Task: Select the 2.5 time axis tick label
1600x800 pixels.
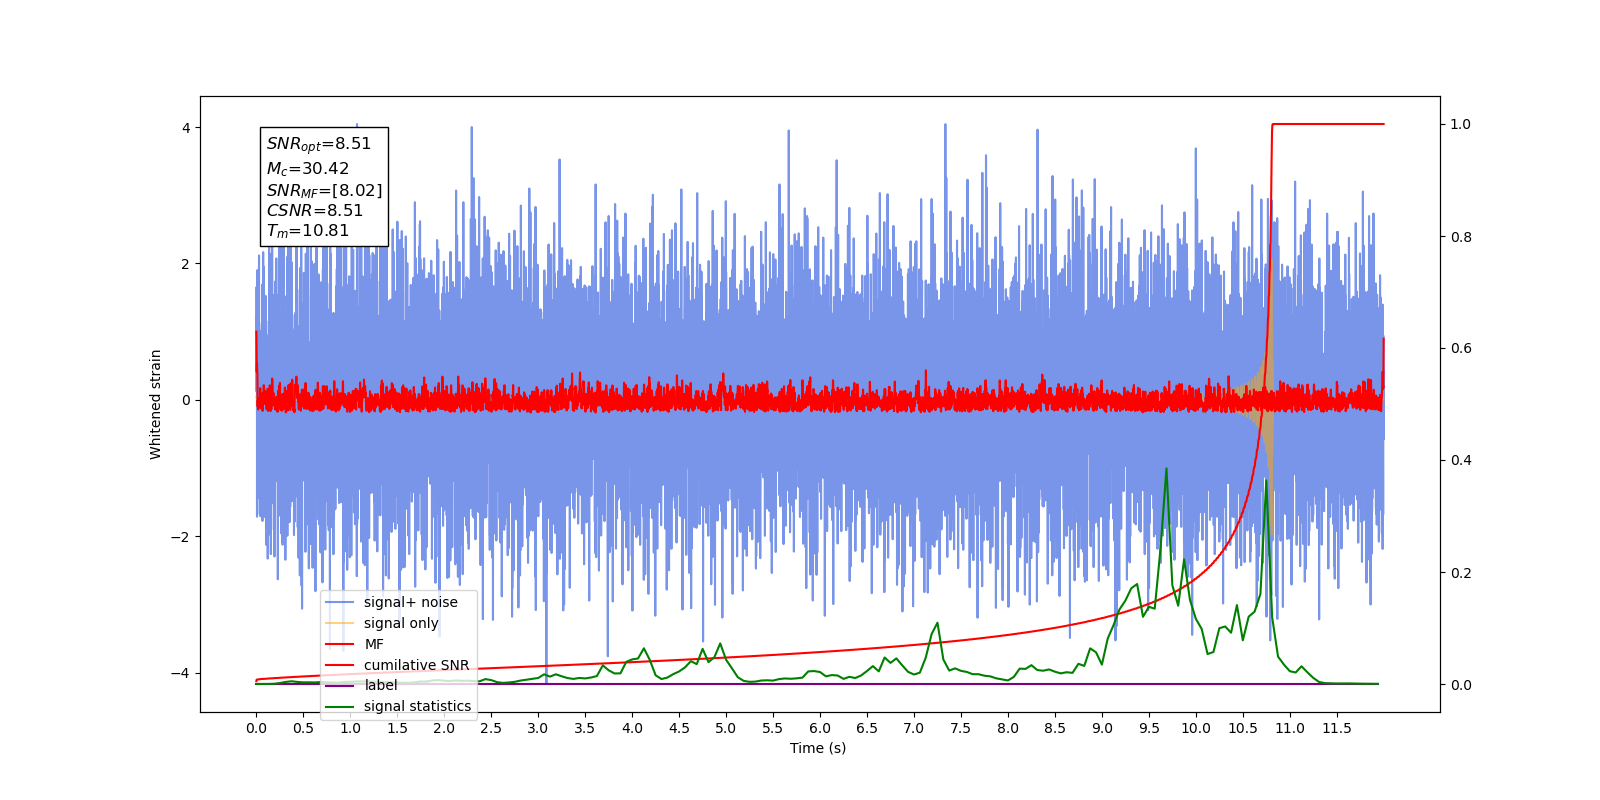Action: click(491, 728)
